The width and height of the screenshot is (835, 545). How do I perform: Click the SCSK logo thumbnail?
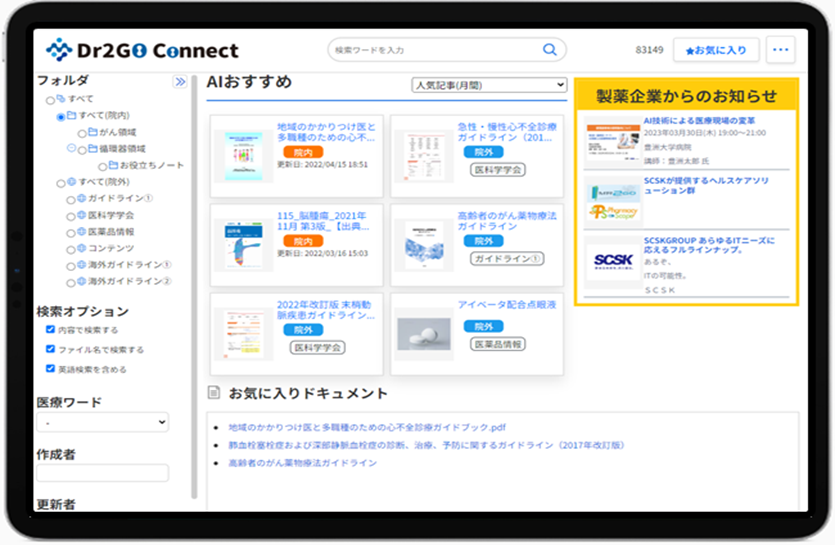point(613,261)
